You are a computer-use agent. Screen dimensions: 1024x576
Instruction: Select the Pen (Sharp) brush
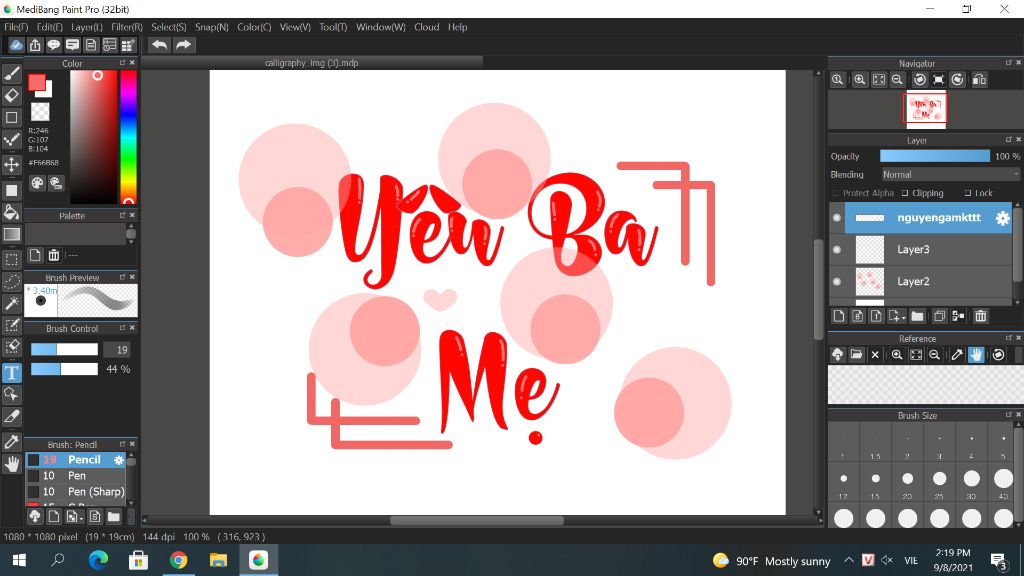pyautogui.click(x=76, y=491)
